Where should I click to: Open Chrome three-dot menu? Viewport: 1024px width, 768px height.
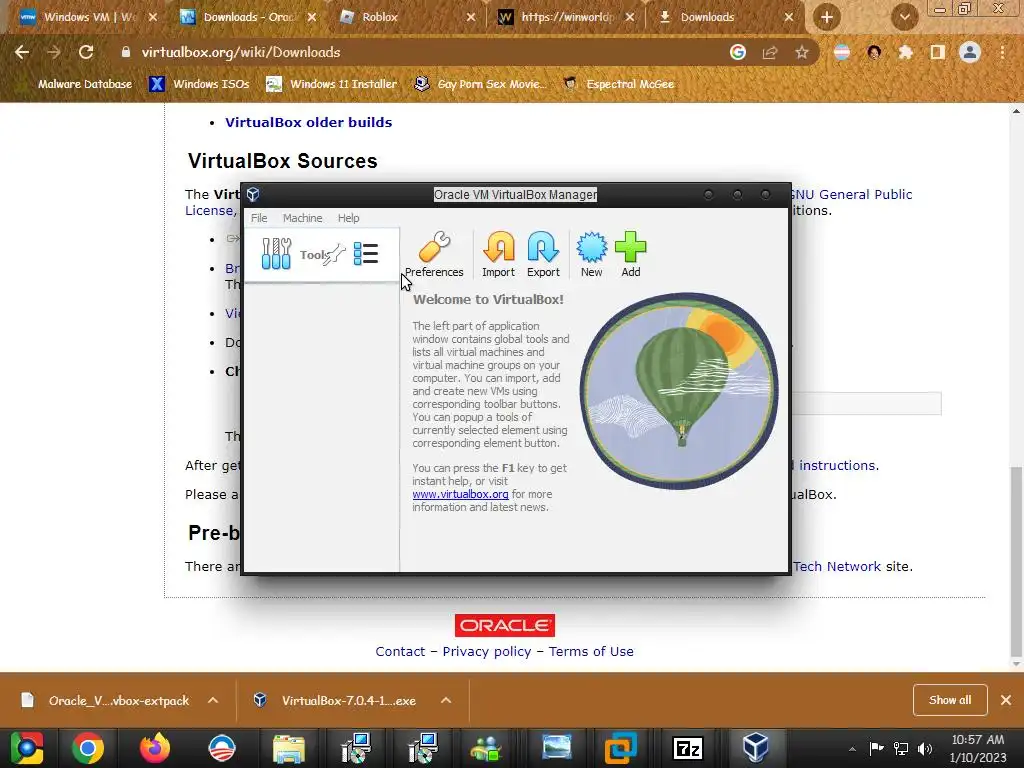(x=1002, y=52)
